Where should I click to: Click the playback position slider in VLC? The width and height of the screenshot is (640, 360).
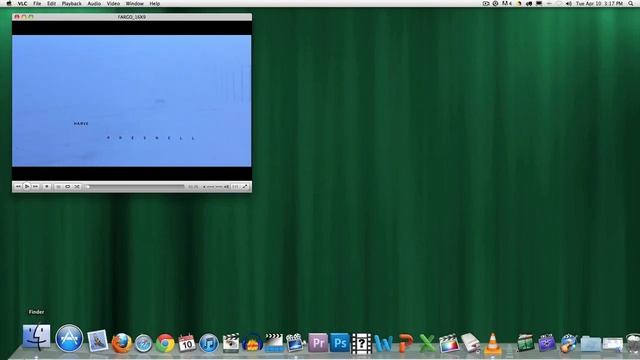pos(135,187)
